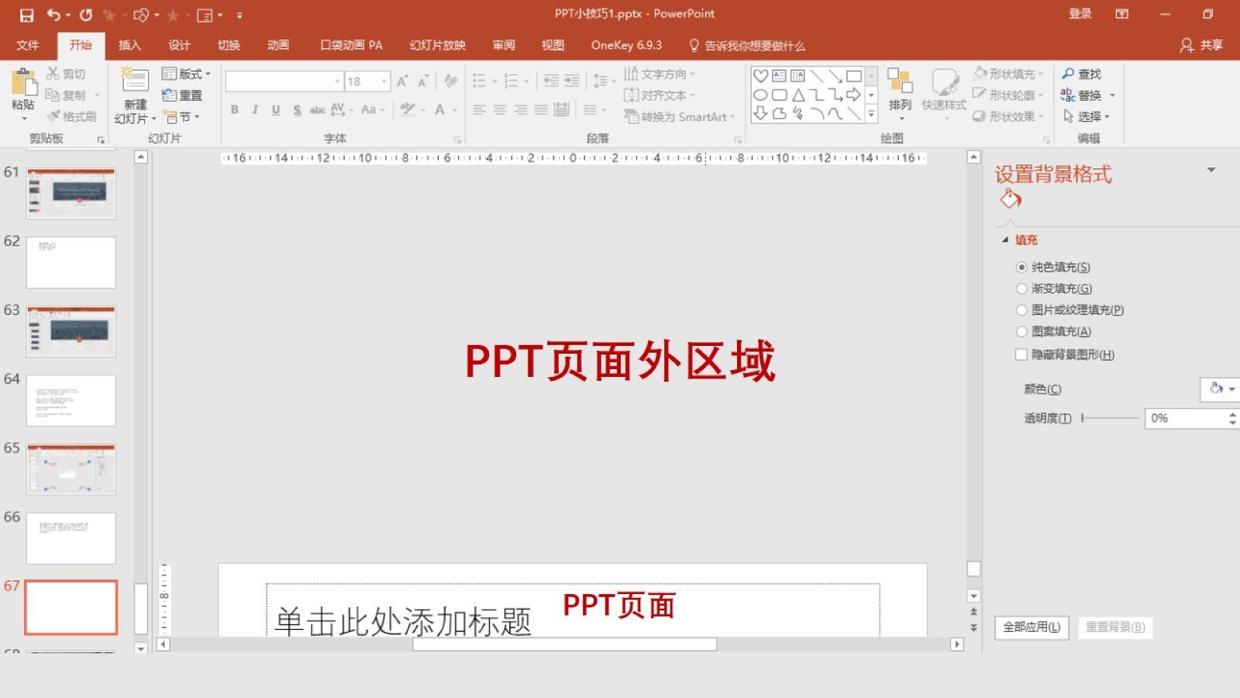This screenshot has width=1240, height=698.
Task: Click the Save icon in title bar
Action: pyautogui.click(x=26, y=15)
